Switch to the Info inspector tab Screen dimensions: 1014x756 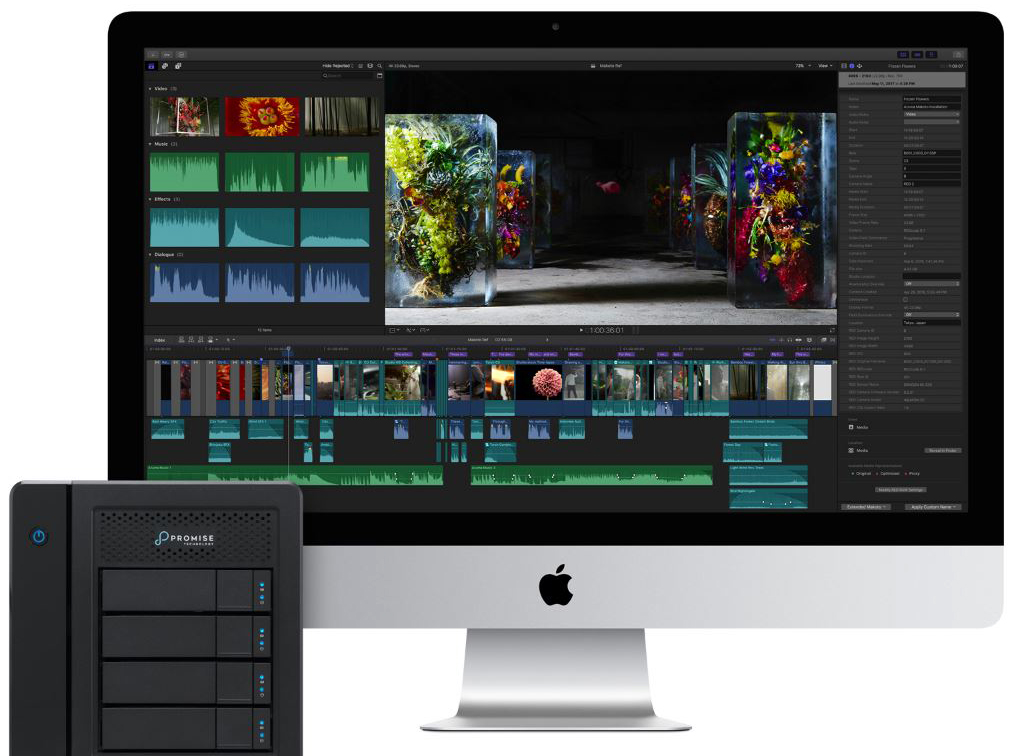(x=852, y=66)
